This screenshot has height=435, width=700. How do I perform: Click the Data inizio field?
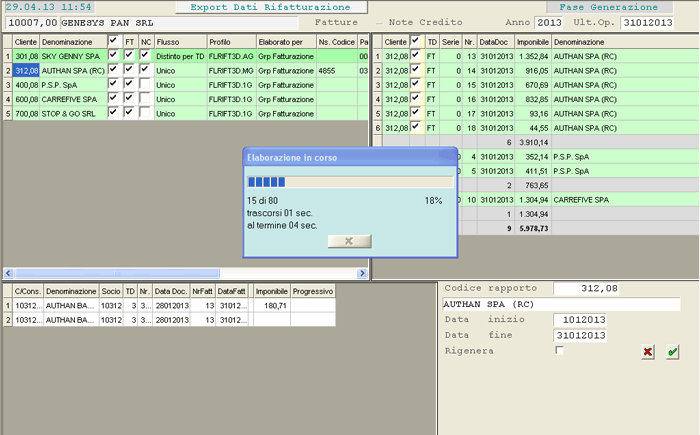tap(580, 320)
